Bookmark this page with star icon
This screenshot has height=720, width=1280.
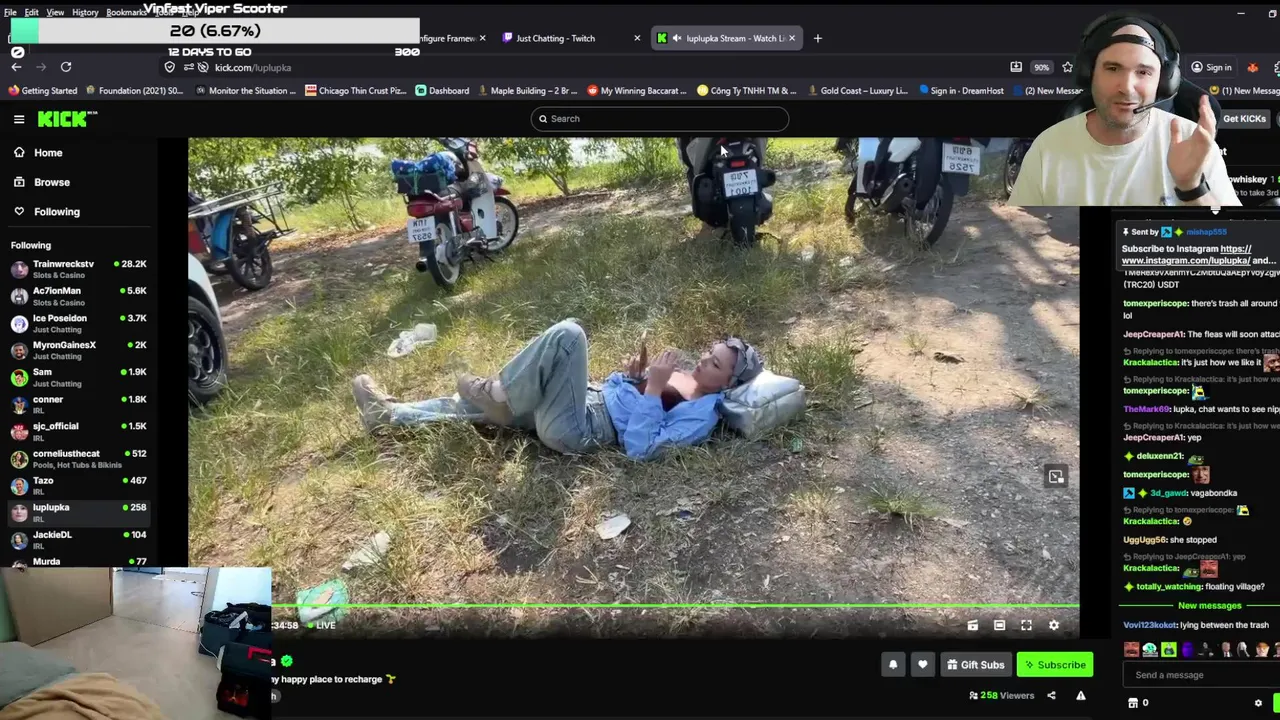pyautogui.click(x=1067, y=67)
